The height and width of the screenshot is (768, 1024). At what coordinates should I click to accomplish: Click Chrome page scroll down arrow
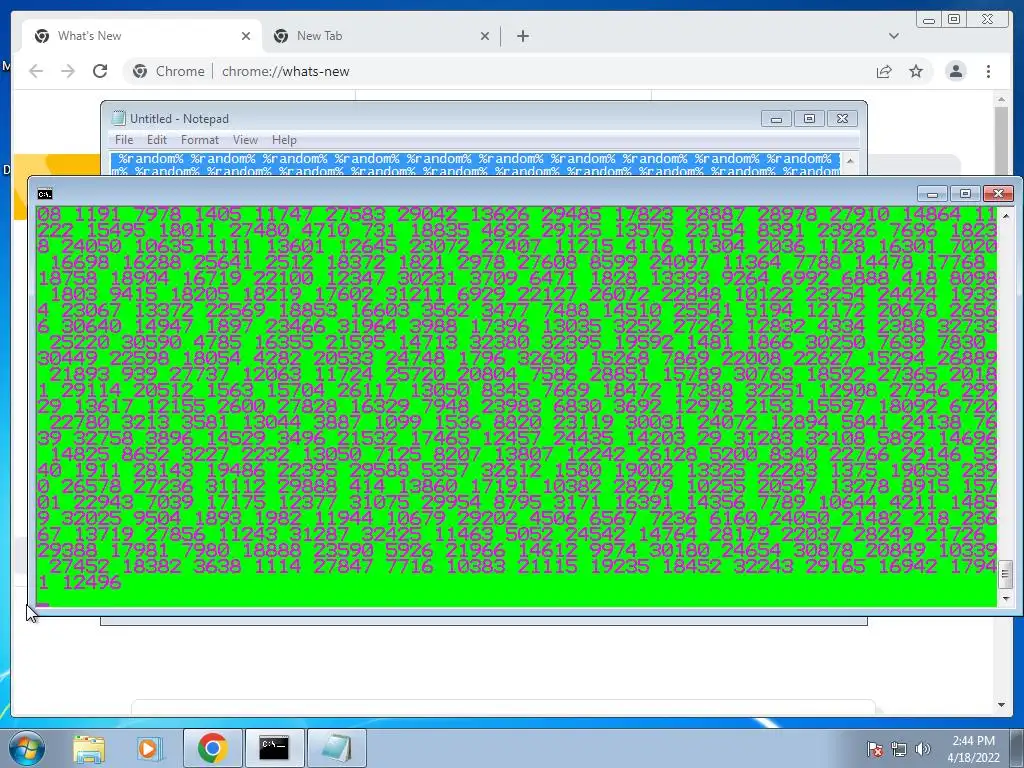pyautogui.click(x=1001, y=705)
